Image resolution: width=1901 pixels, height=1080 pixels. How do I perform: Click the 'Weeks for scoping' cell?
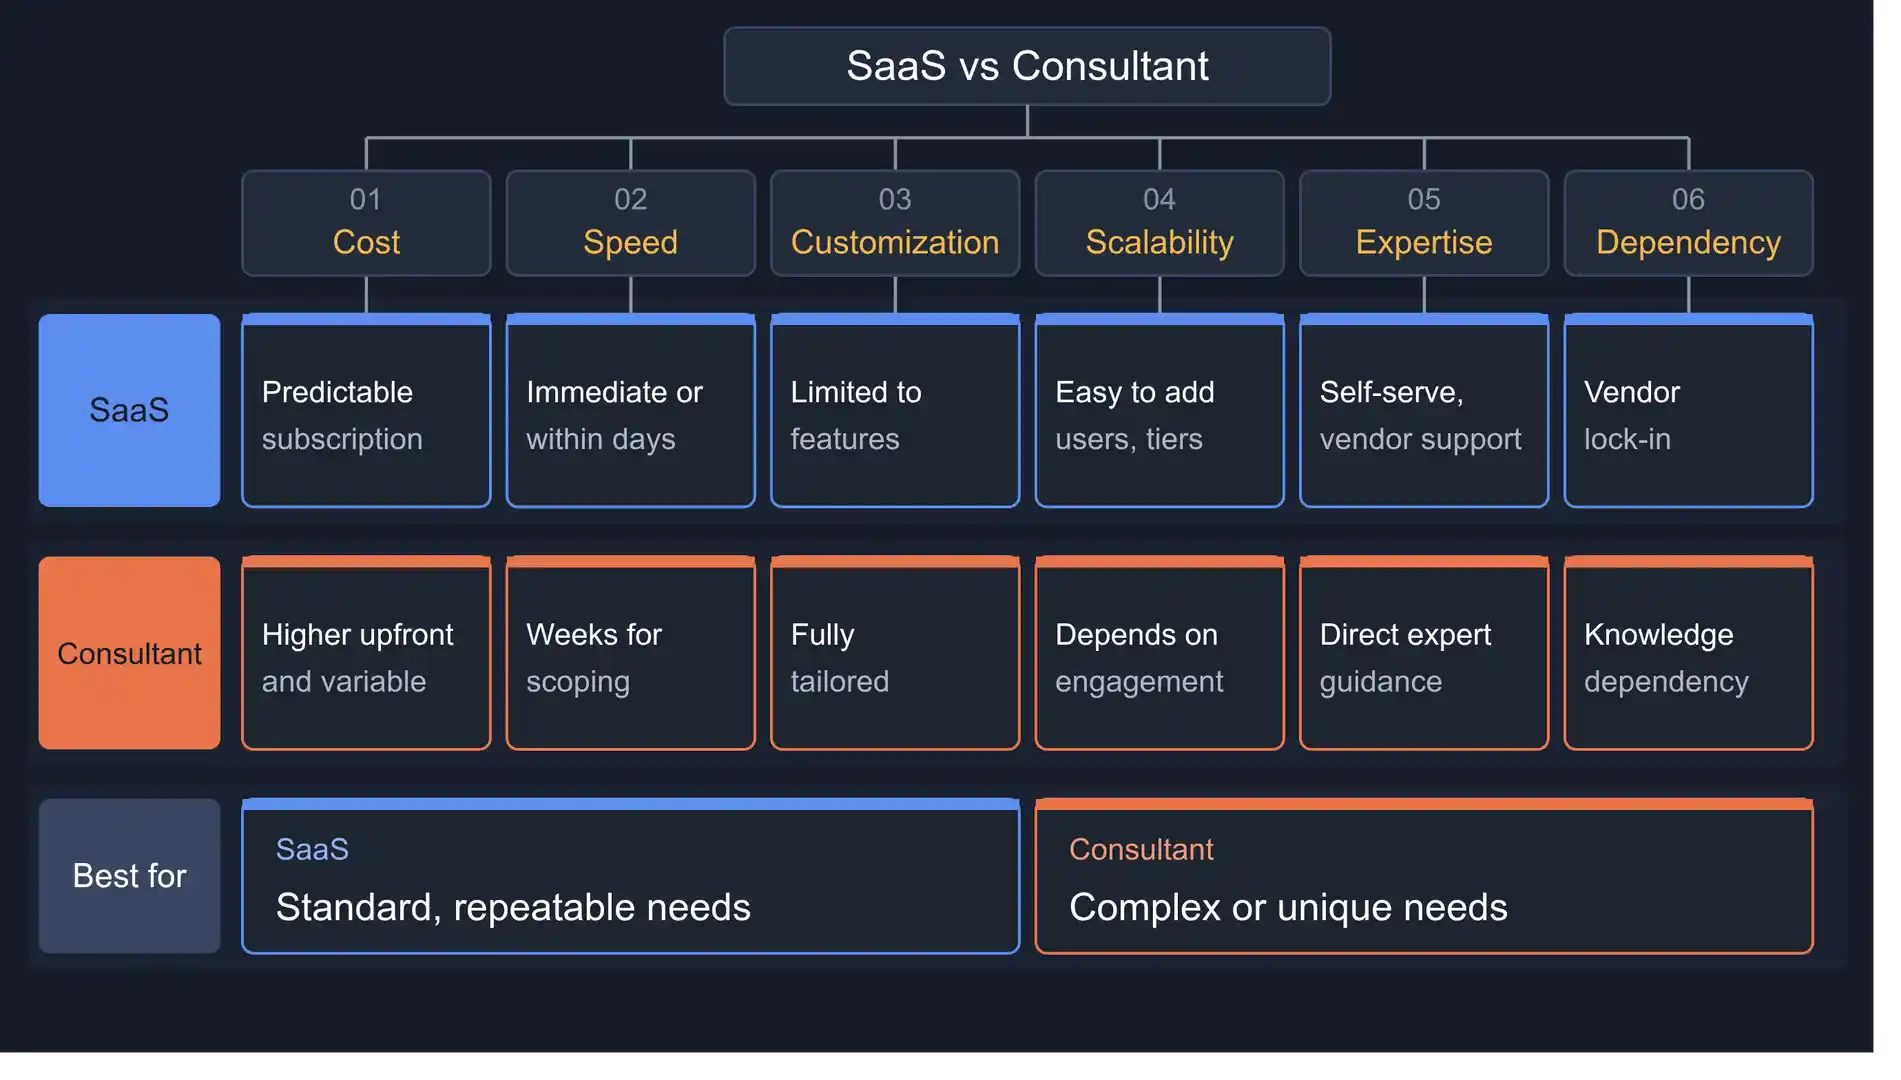click(x=630, y=653)
